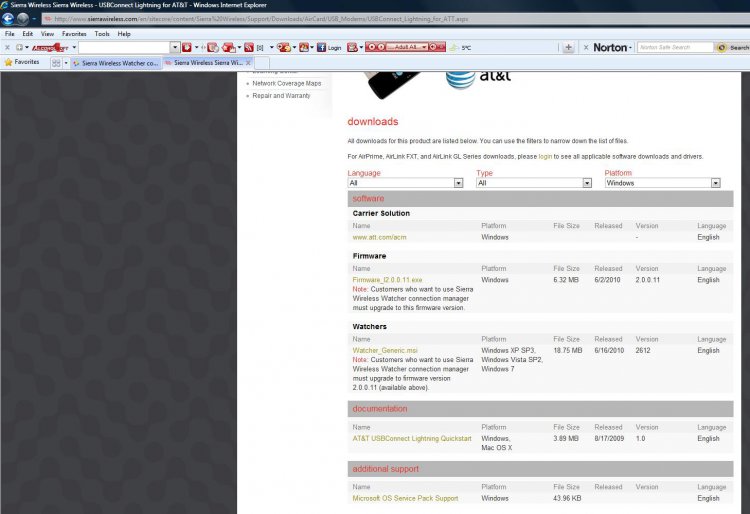This screenshot has height=514, width=750.
Task: Click the '18.75 MB' file size cell
Action: click(x=568, y=350)
